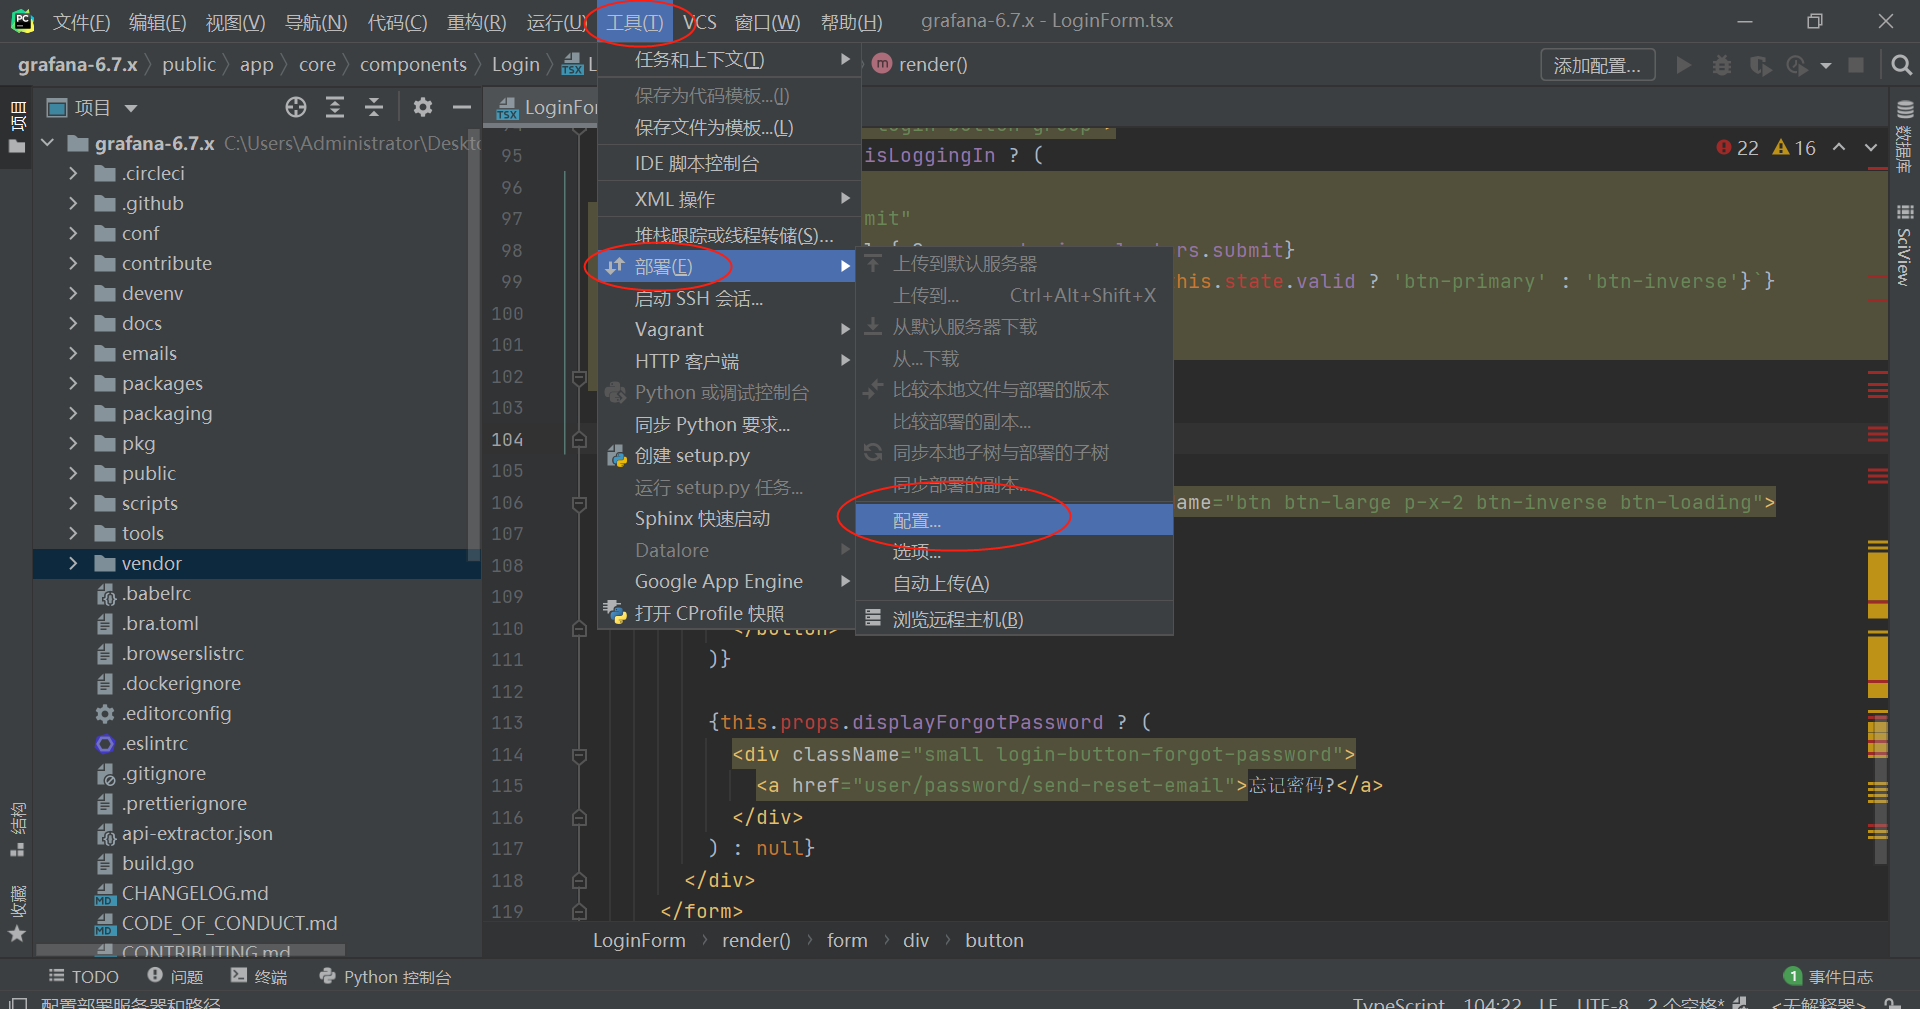Click the Run arrow icon
1920x1009 pixels.
click(x=1684, y=65)
